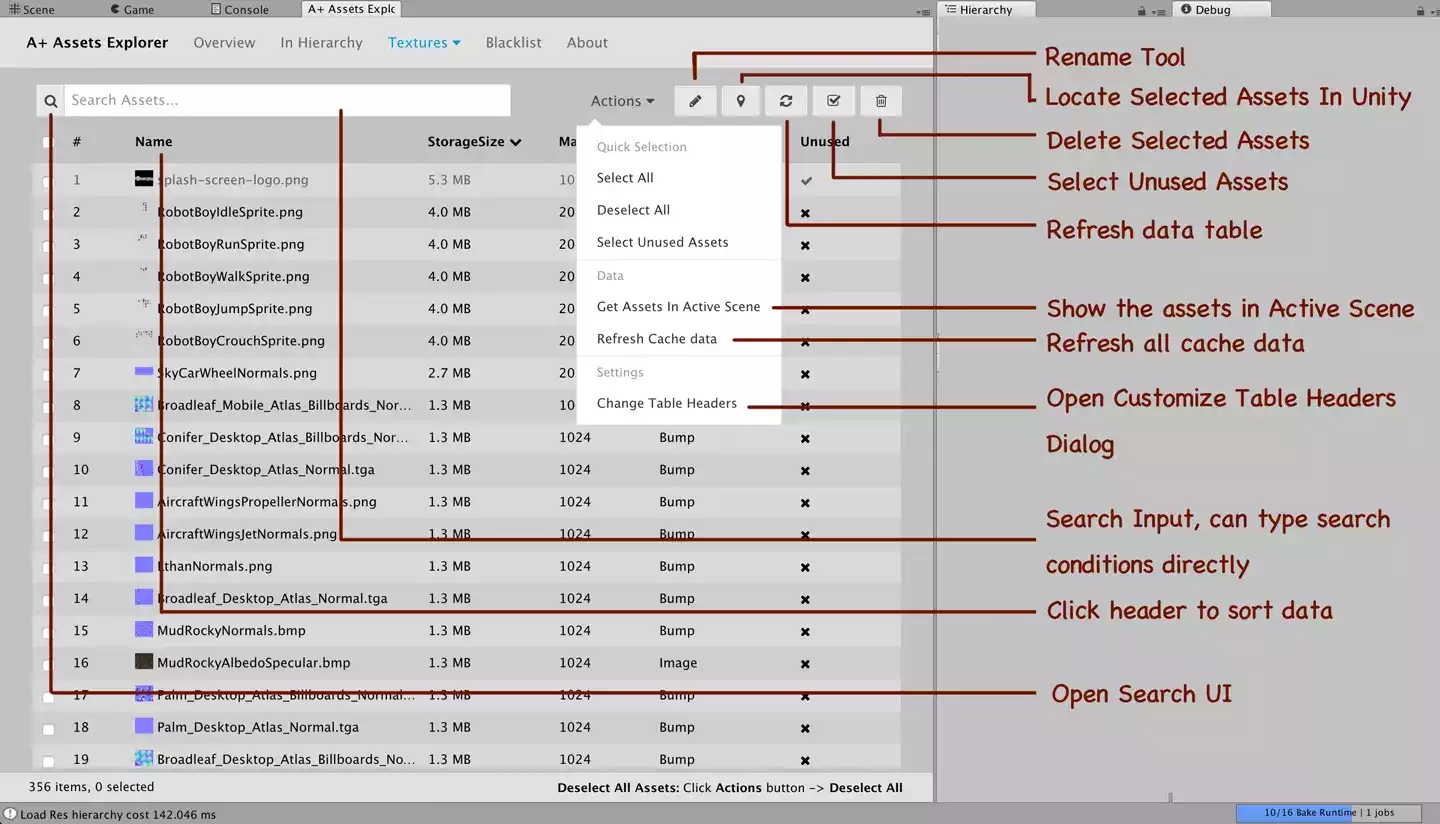The image size is (1440, 824).
Task: Click the Select Unused Assets checkmark icon
Action: [833, 101]
